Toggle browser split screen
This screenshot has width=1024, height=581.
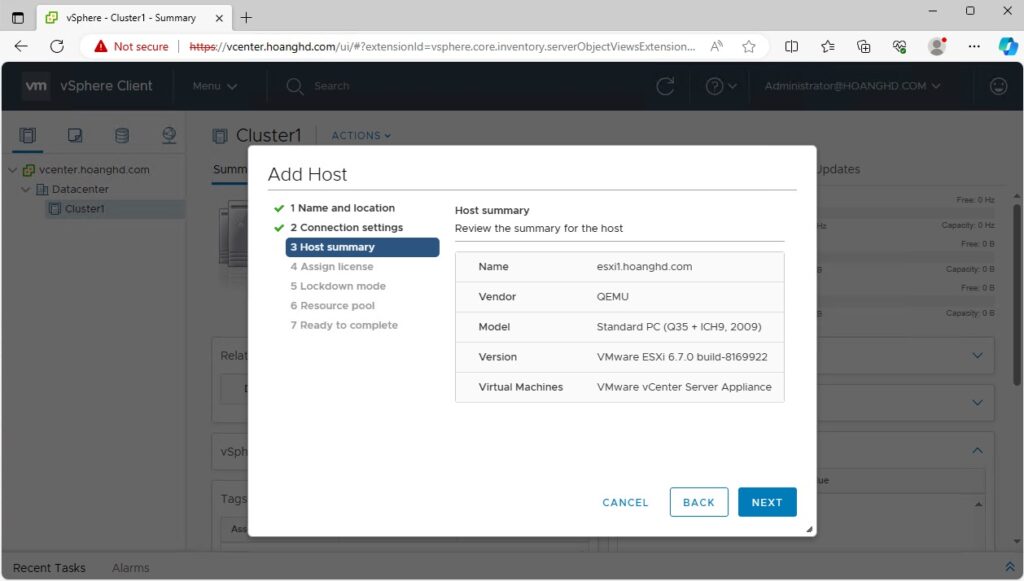pos(792,46)
